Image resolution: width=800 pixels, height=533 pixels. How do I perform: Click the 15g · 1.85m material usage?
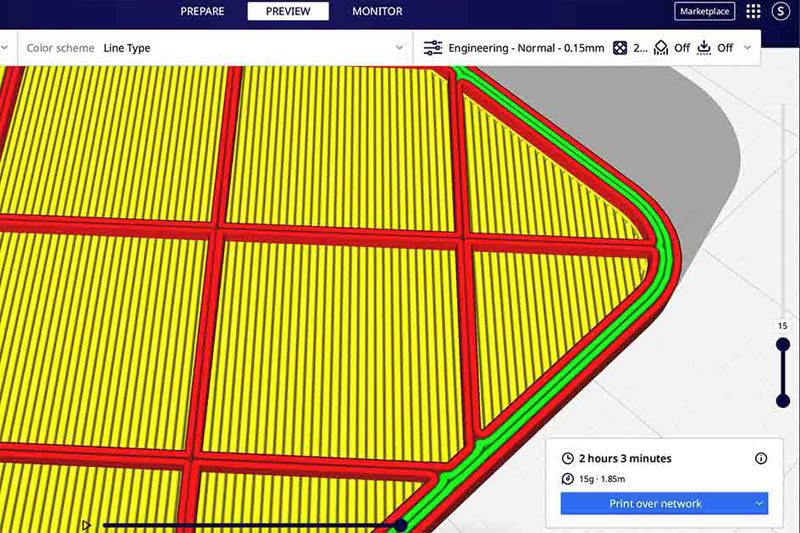[602, 479]
